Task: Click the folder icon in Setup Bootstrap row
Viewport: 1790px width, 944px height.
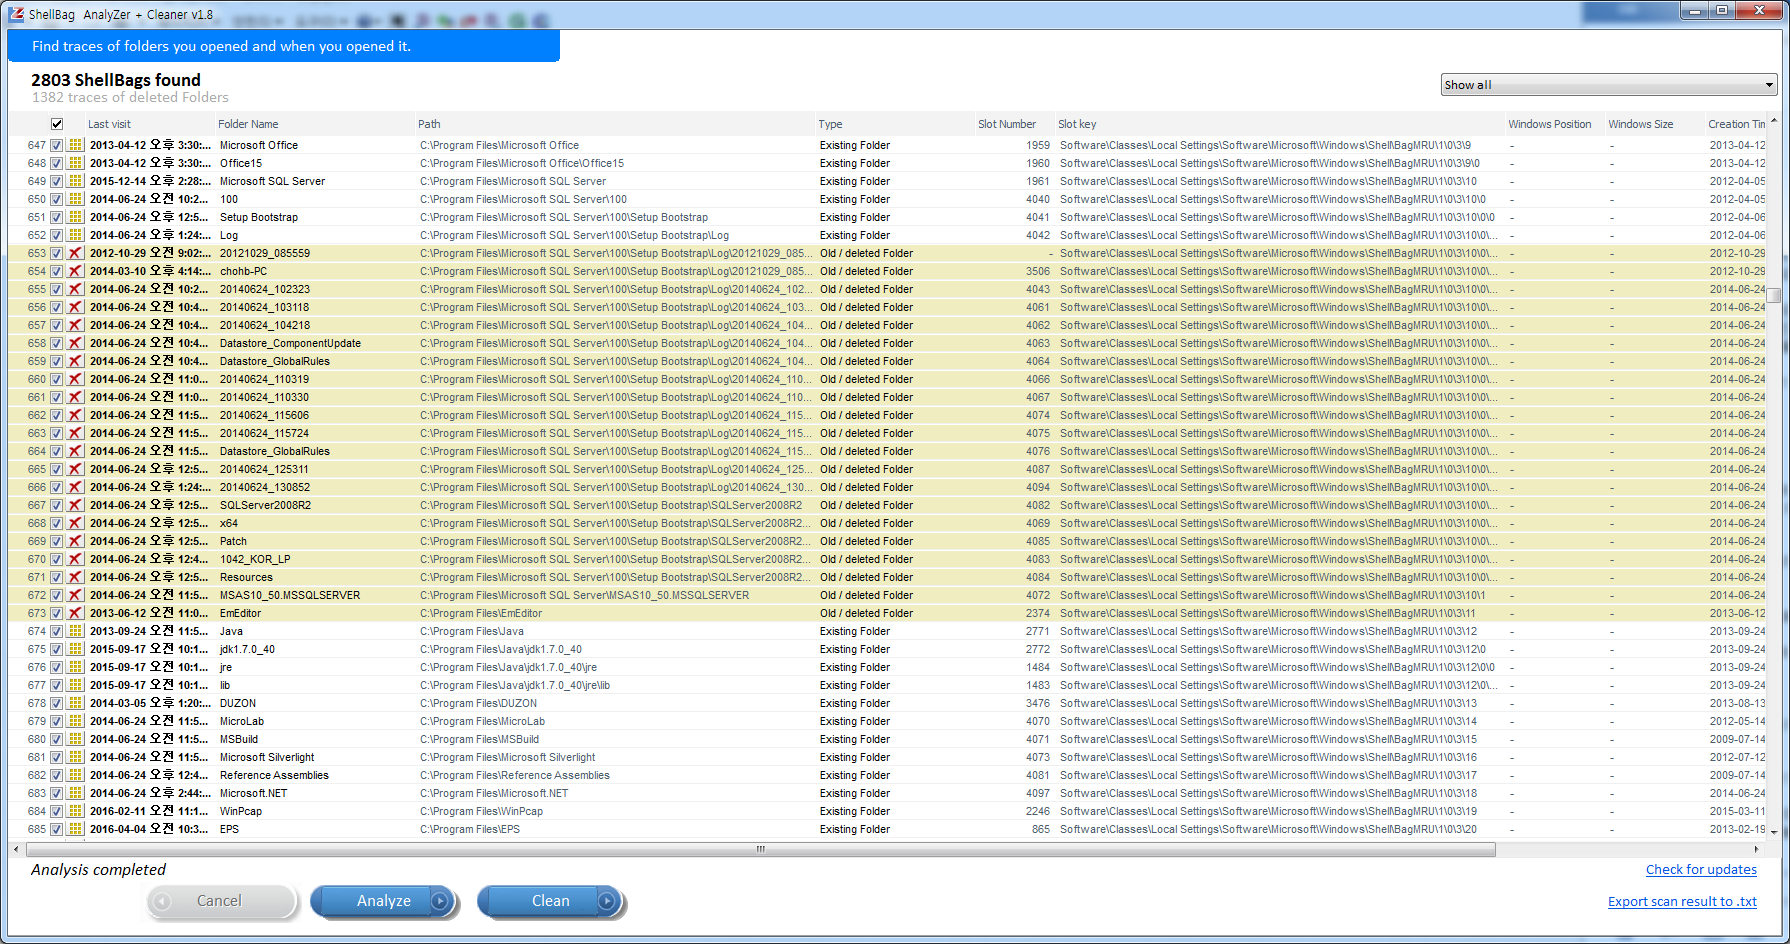Action: (76, 217)
